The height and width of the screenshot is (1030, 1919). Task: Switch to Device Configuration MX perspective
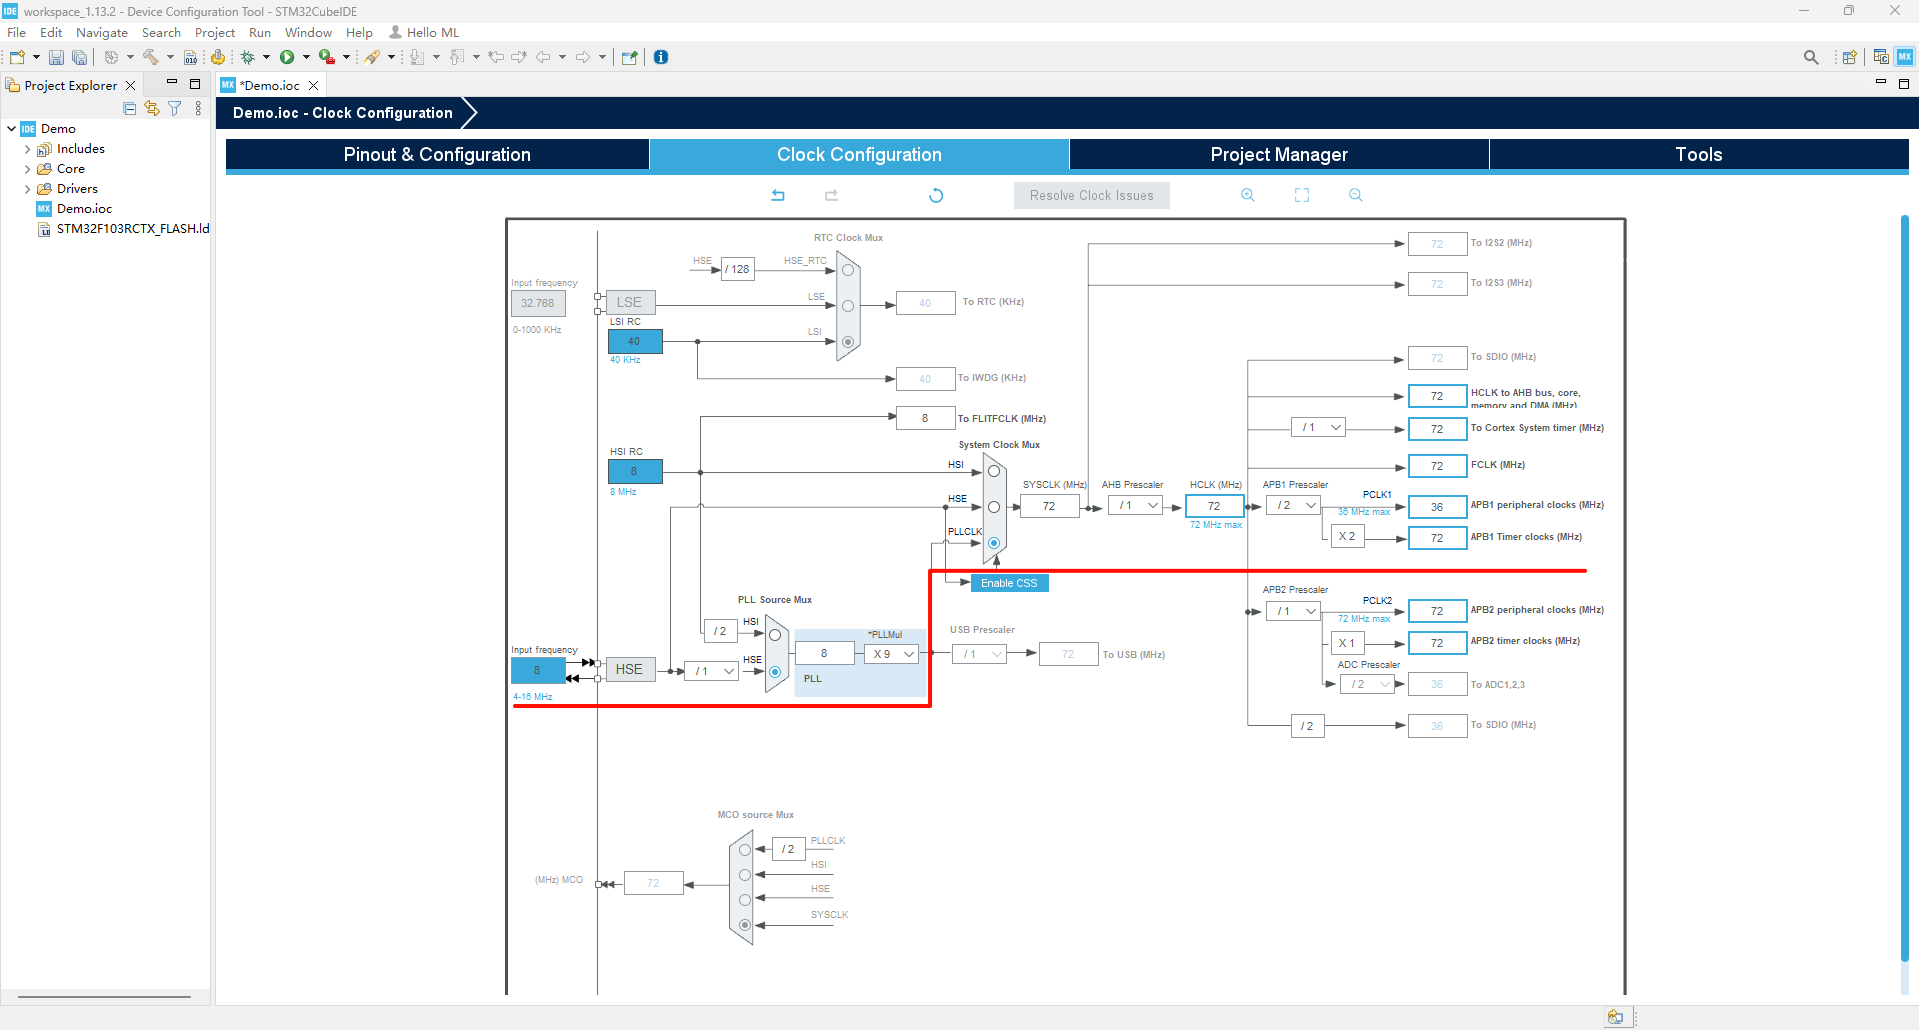pos(1905,57)
